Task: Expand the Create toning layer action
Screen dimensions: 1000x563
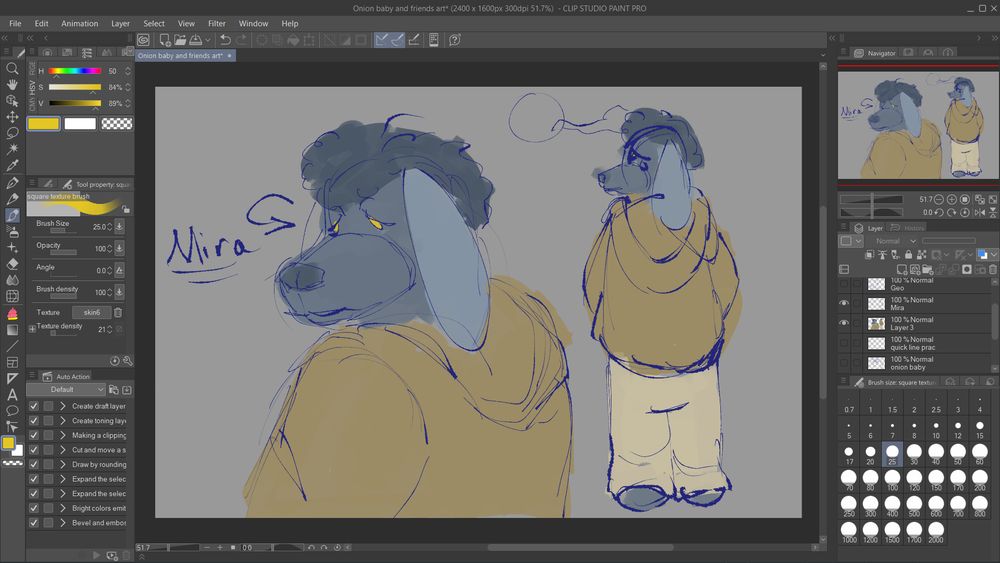Action: coord(62,421)
